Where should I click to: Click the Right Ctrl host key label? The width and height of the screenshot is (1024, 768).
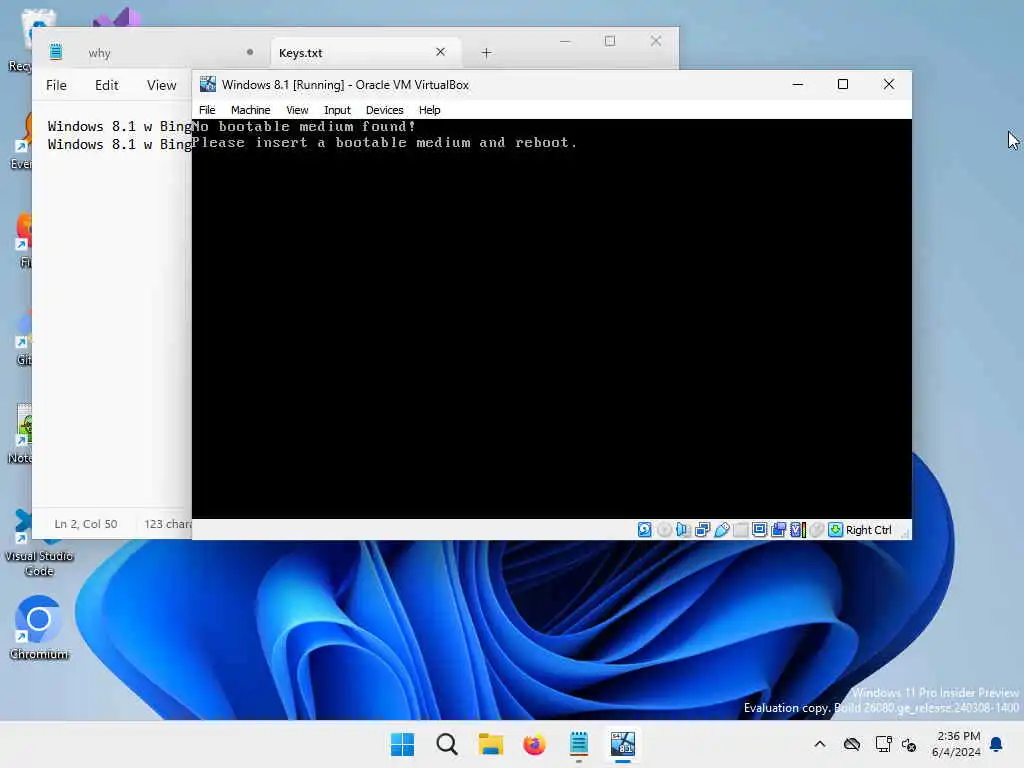pos(869,530)
